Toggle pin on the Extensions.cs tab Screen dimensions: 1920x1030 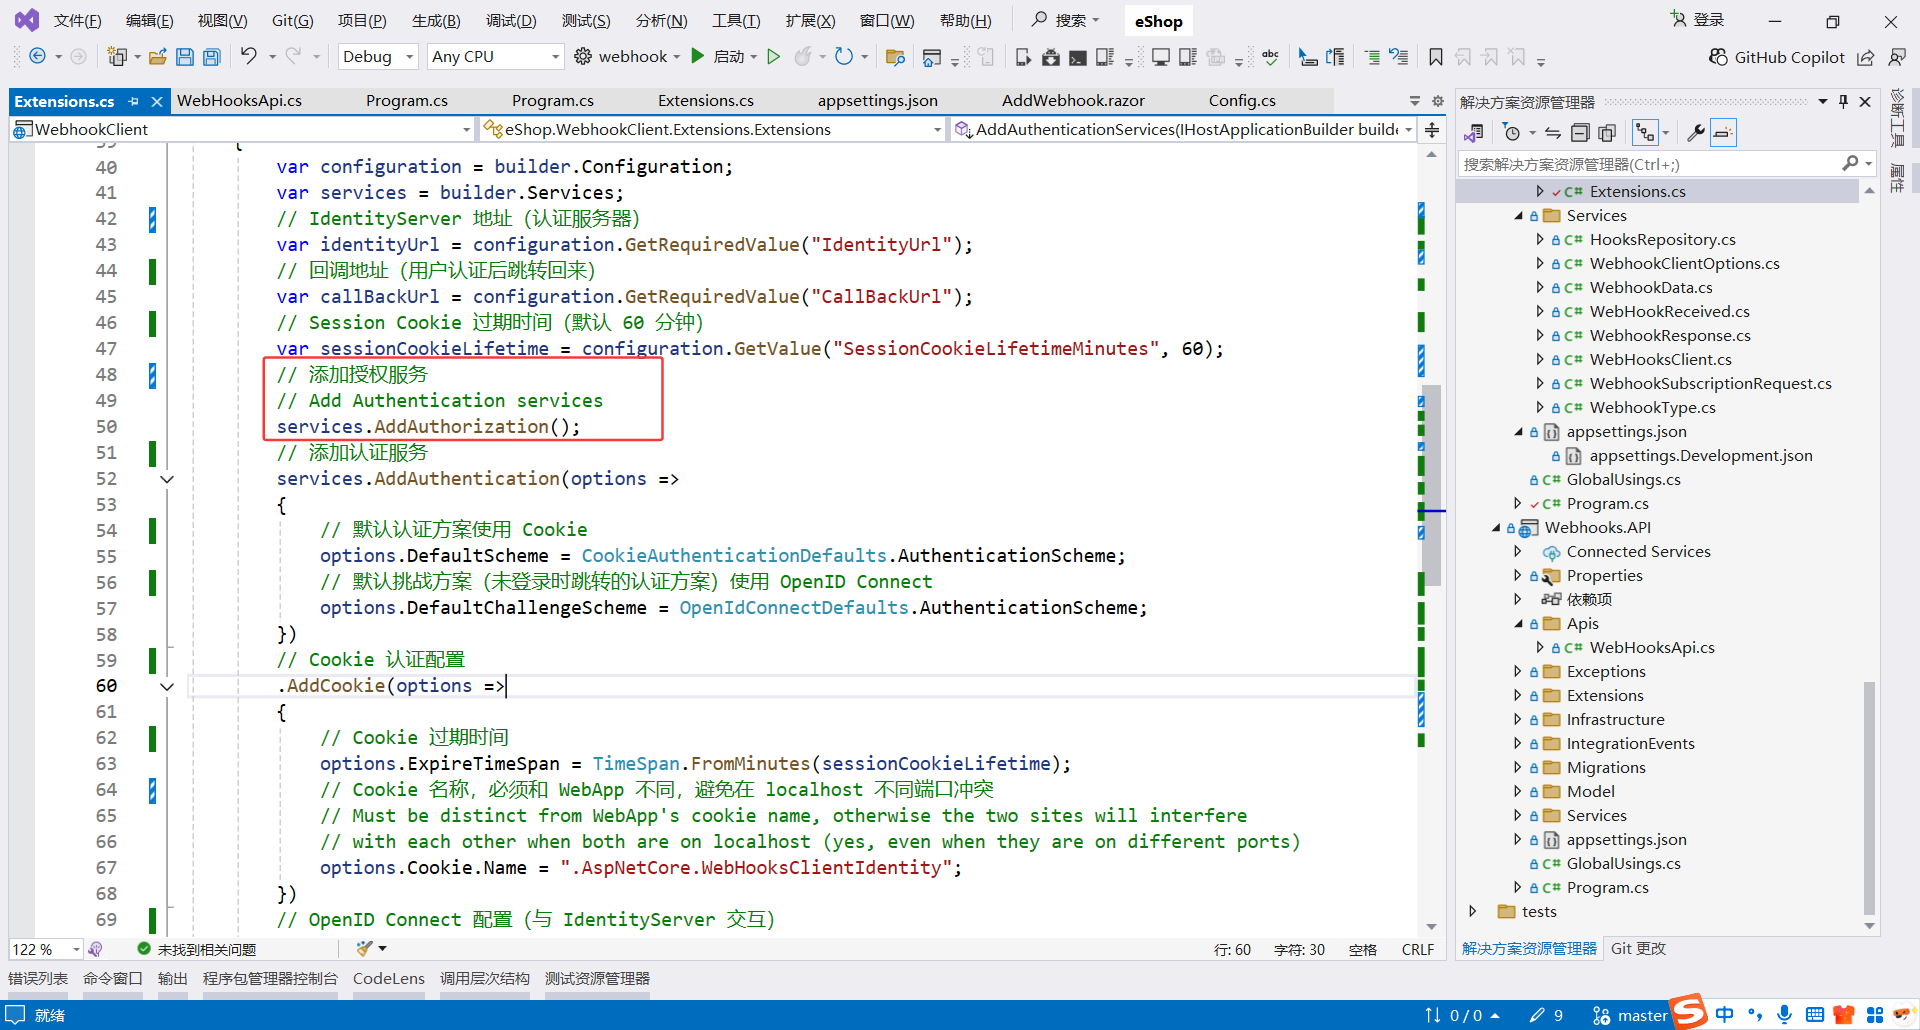[134, 101]
